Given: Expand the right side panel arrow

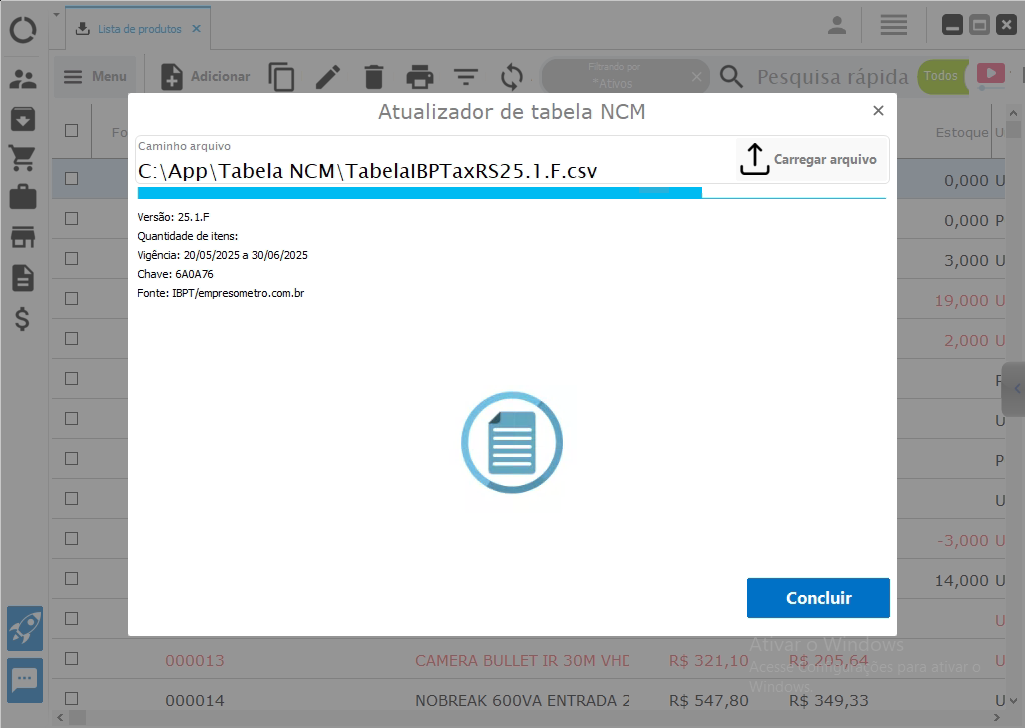Looking at the screenshot, I should point(1016,389).
